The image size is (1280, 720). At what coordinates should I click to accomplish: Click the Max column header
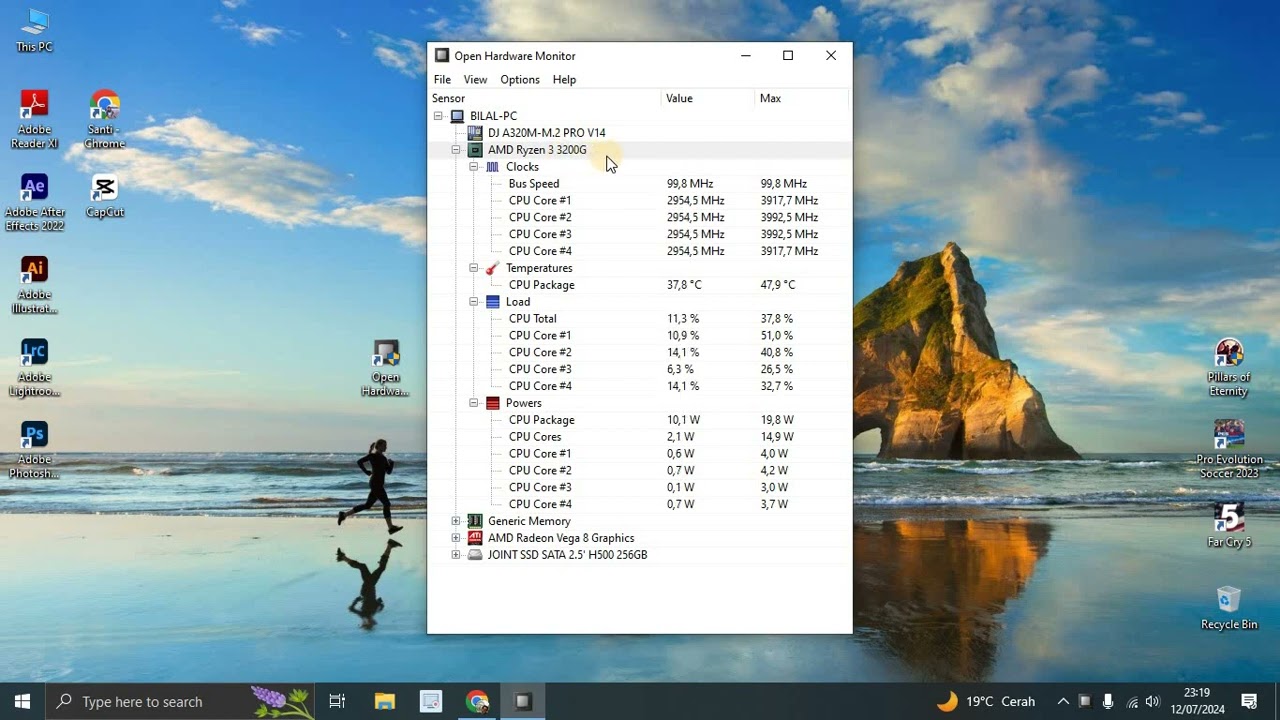click(801, 98)
